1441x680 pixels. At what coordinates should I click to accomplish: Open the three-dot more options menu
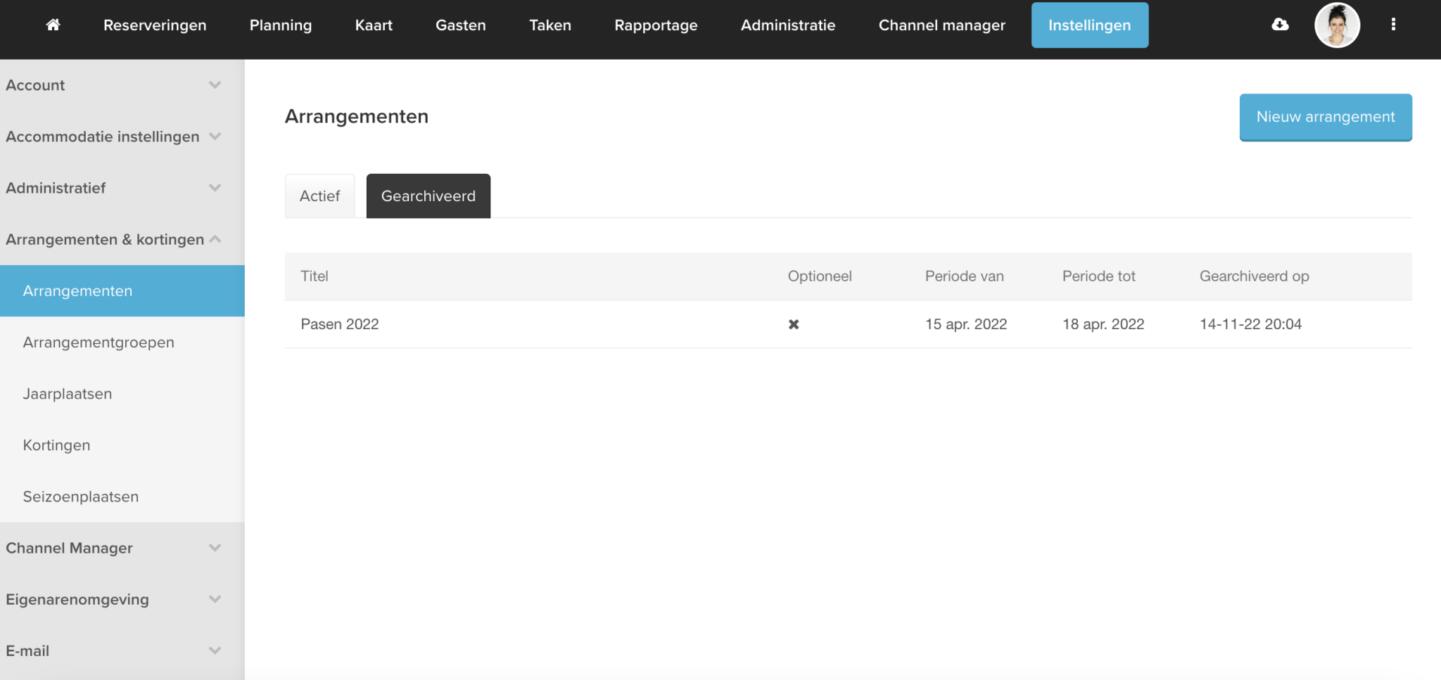1393,25
